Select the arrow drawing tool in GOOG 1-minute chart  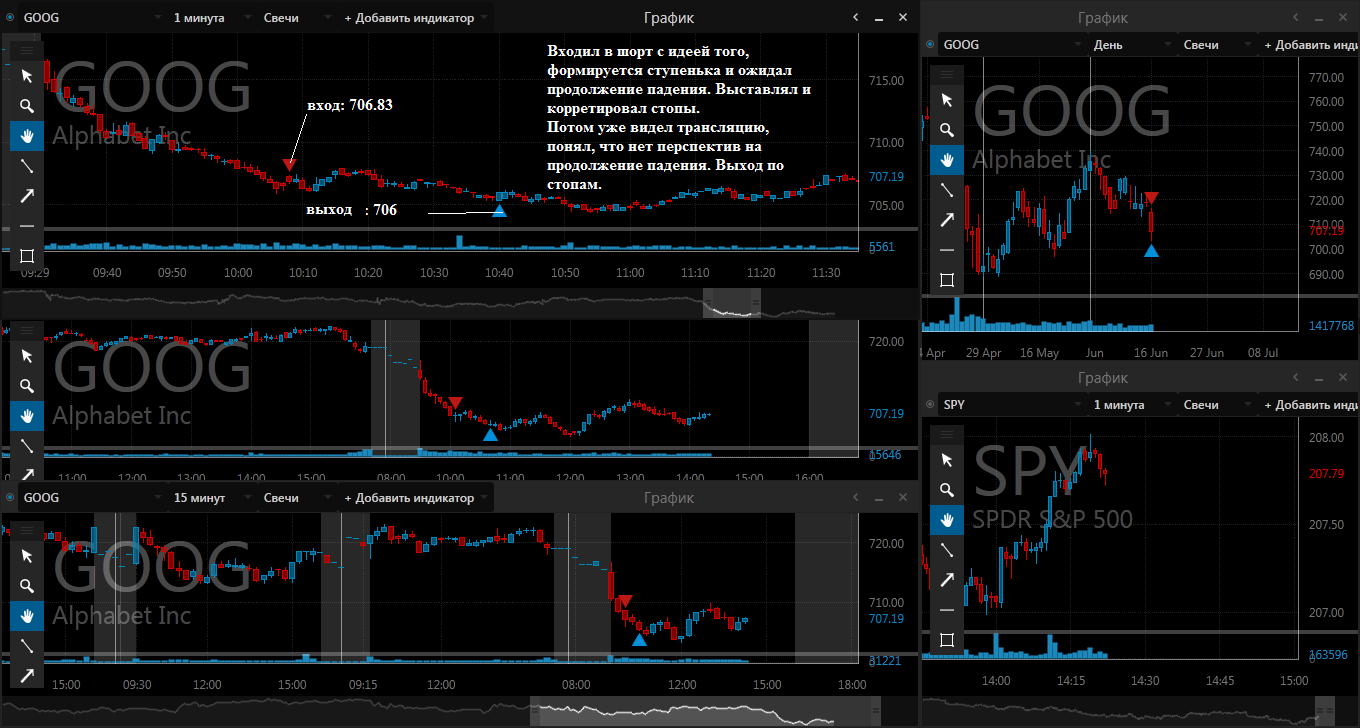27,196
